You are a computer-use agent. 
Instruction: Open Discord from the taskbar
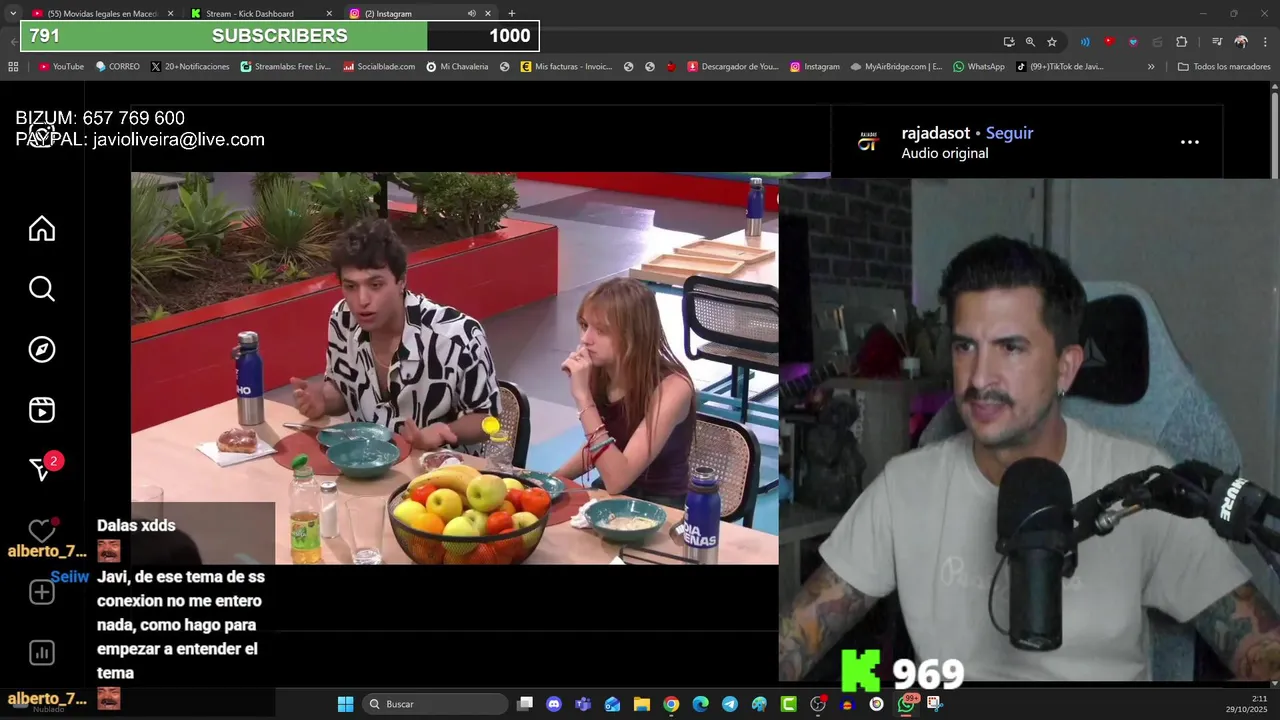point(554,704)
